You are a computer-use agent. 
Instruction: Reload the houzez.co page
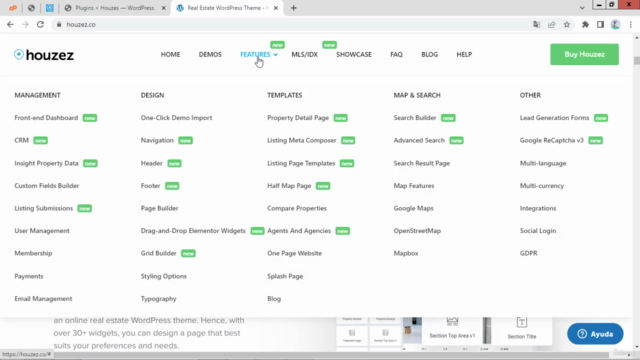(x=40, y=24)
